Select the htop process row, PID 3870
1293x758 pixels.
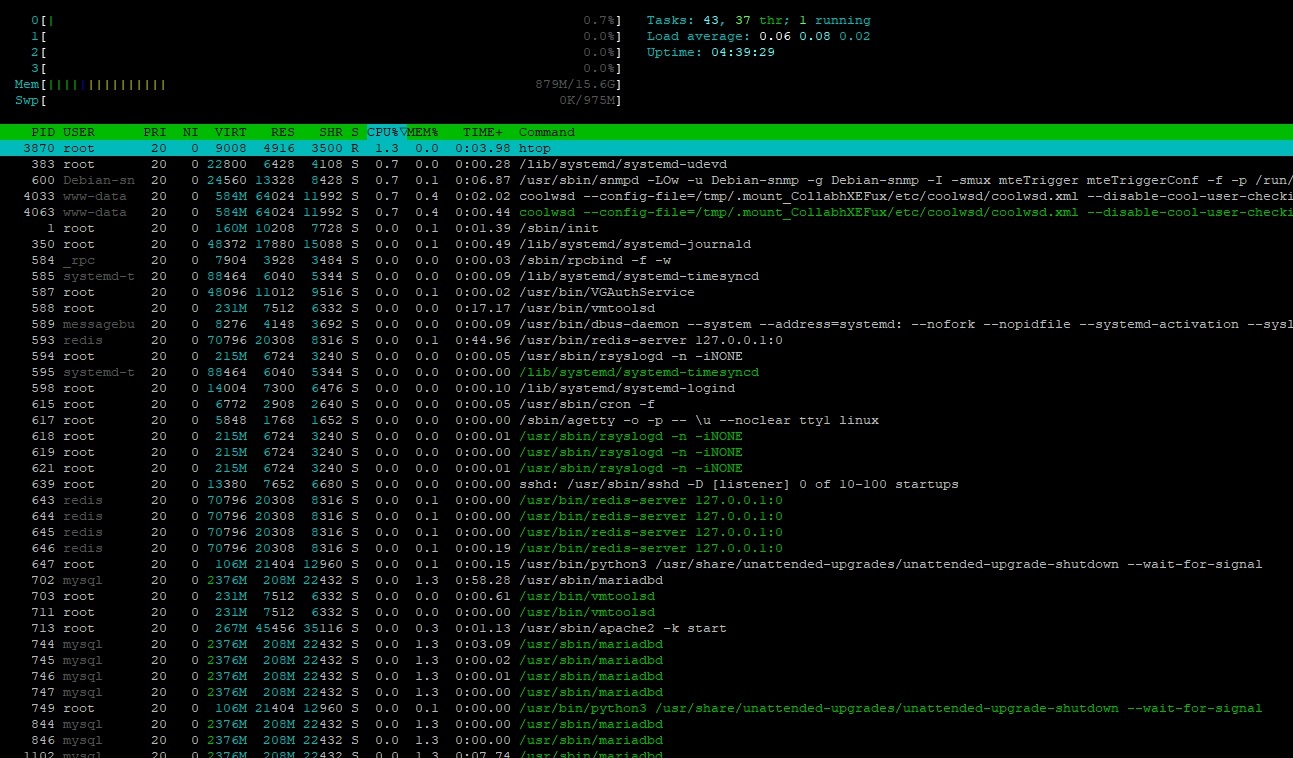(646, 148)
